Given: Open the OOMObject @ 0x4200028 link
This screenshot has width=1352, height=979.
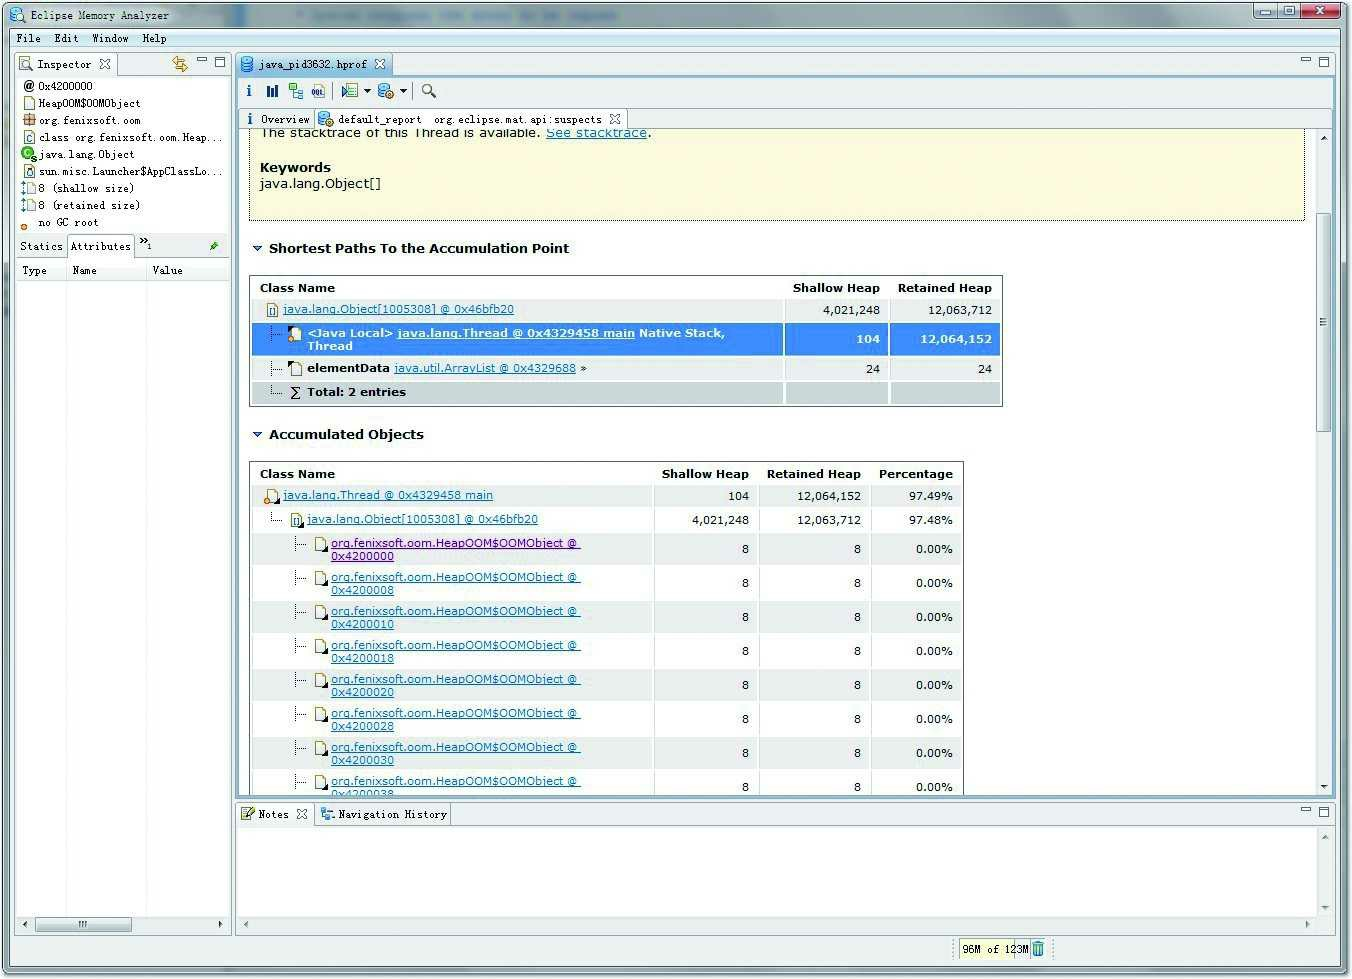Looking at the screenshot, I should point(455,719).
